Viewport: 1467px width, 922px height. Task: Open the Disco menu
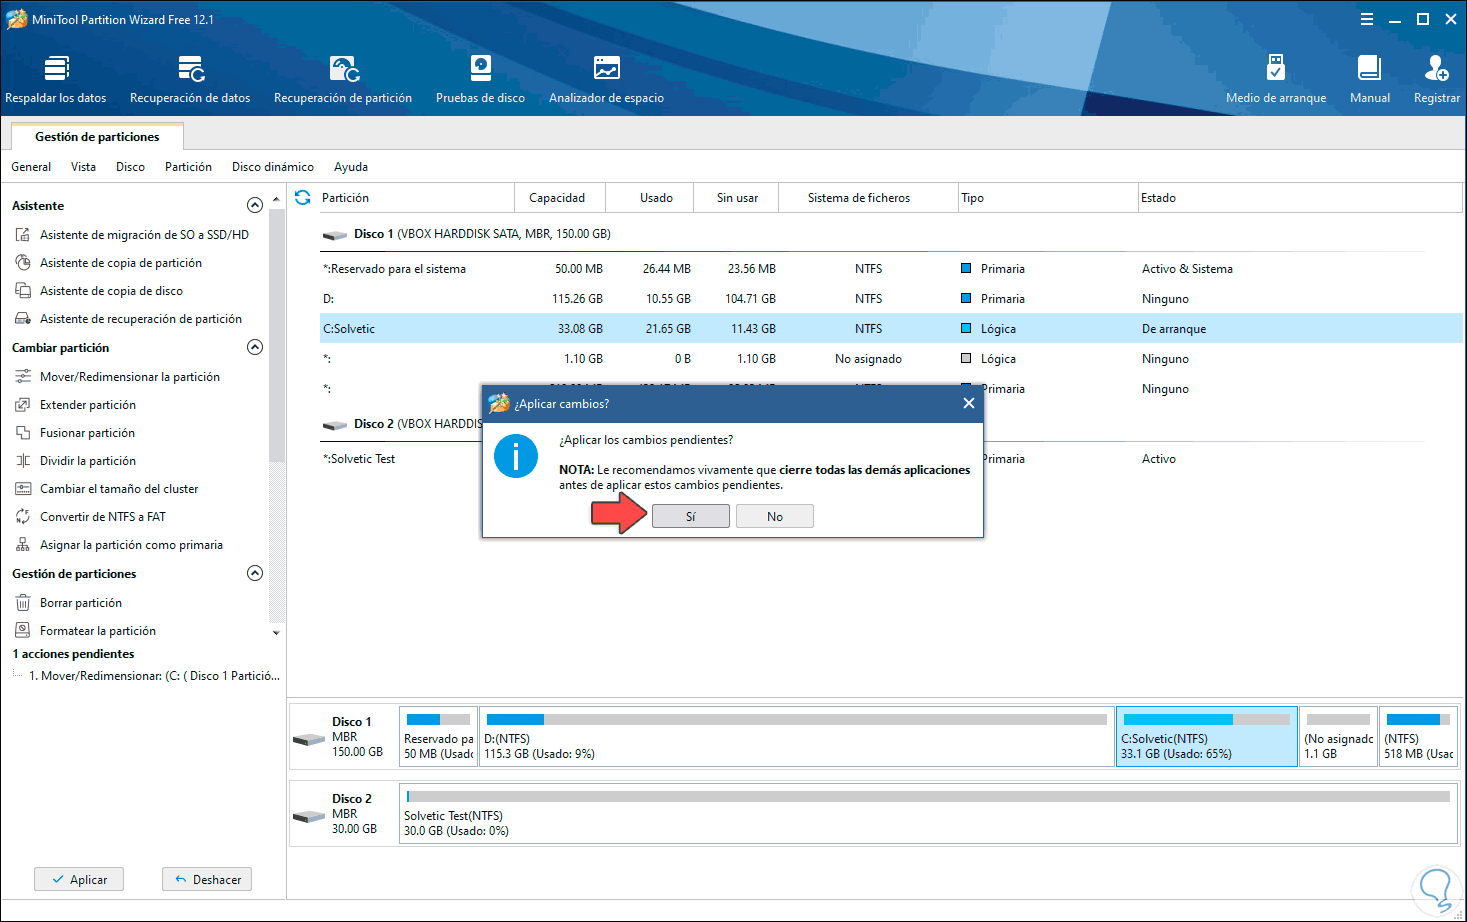130,167
